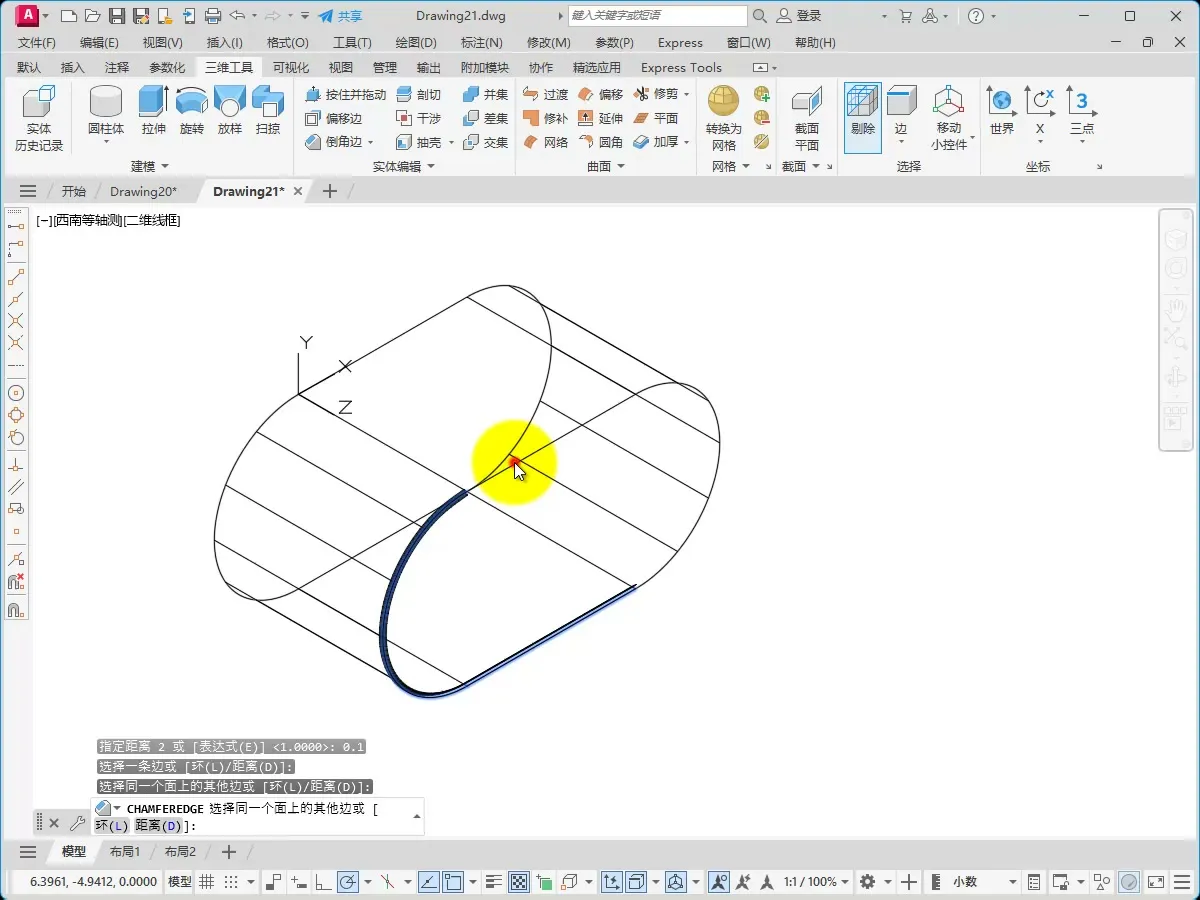
Task: Click the 剖切 slice tool
Action: pyautogui.click(x=419, y=94)
